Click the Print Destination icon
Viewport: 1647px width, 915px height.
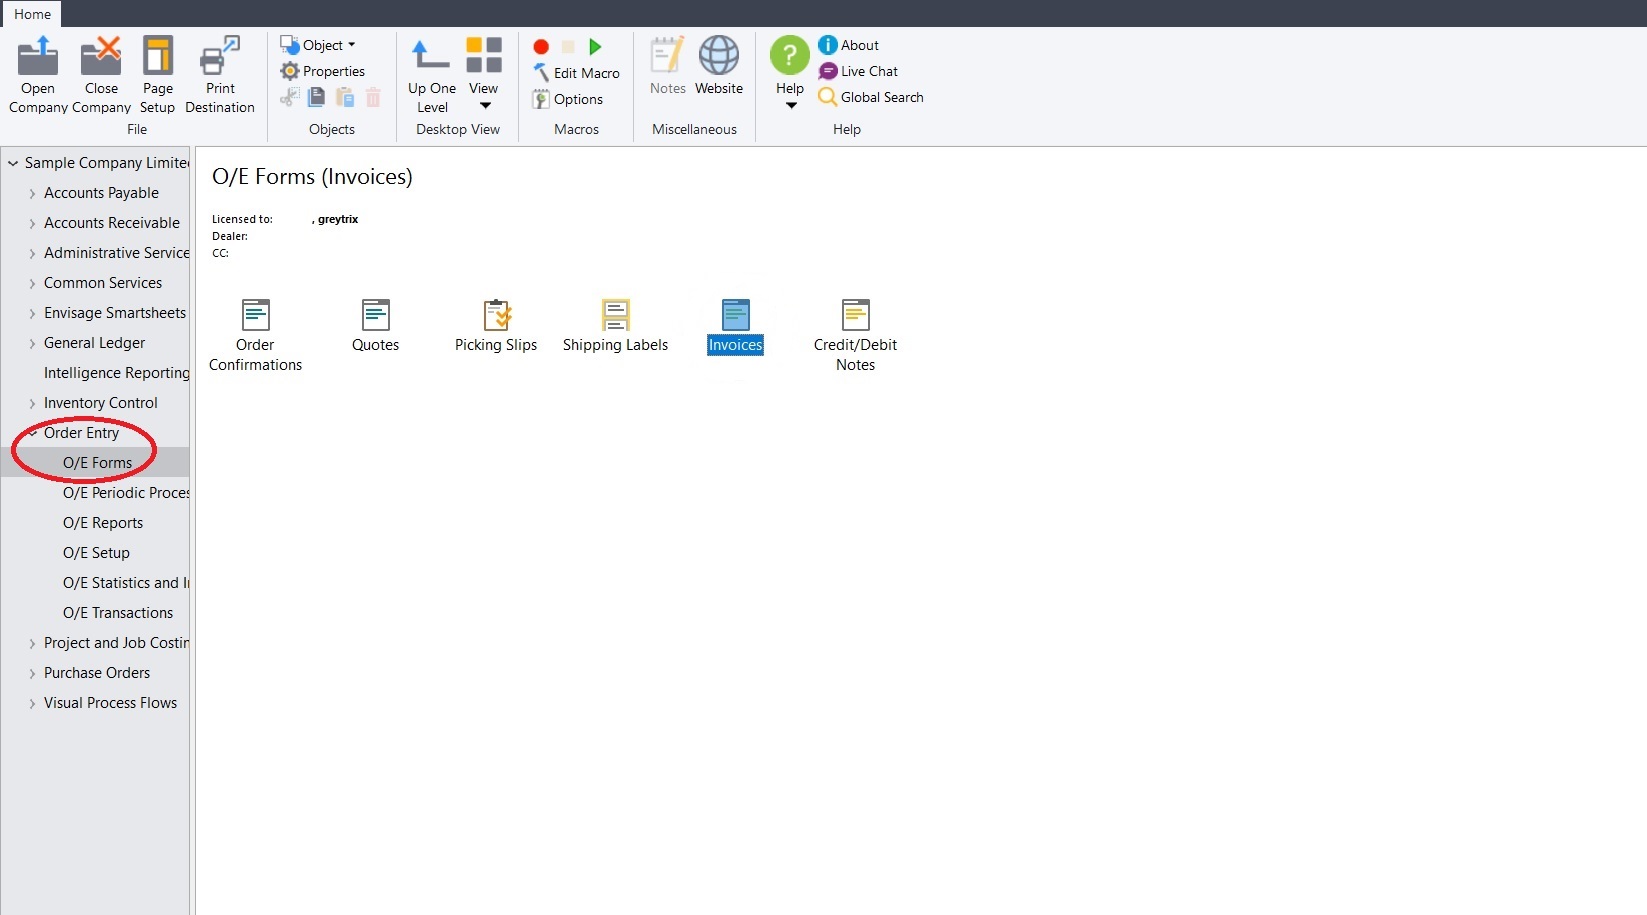pos(220,58)
